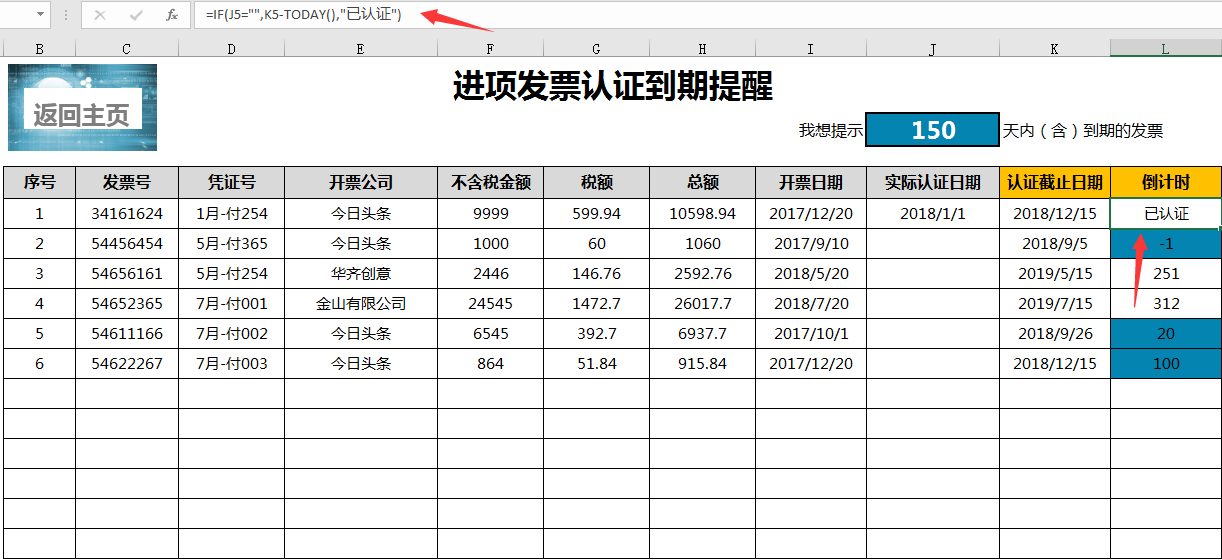Select column header C

(127, 48)
